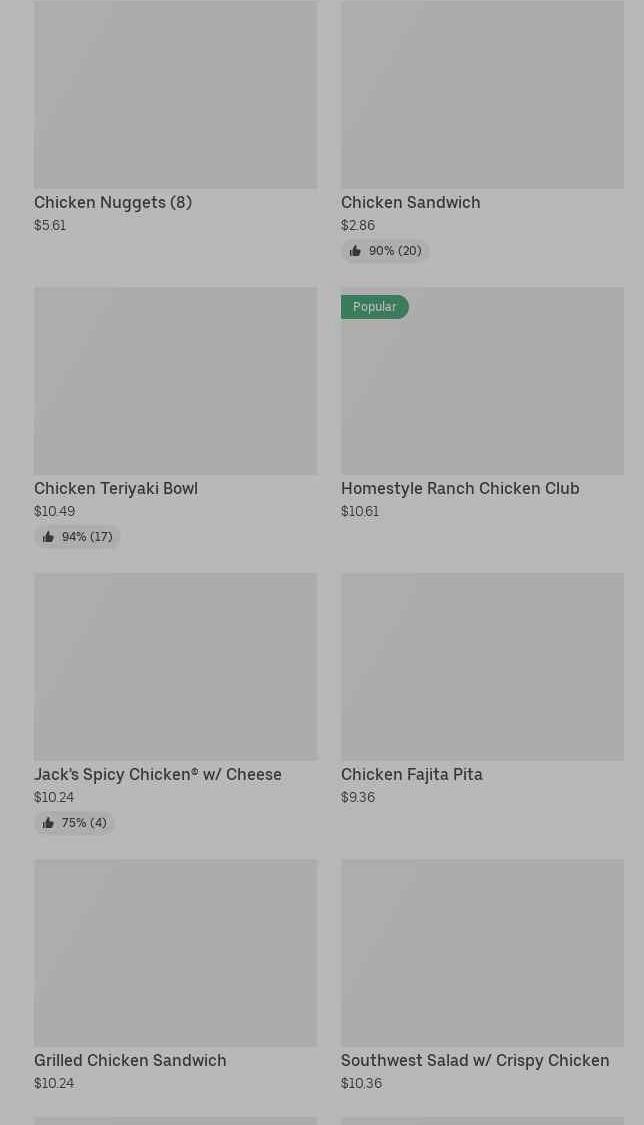Image resolution: width=644 pixels, height=1125 pixels.
Task: Open the Chicken Nuggets (8) image
Action: (175, 94)
